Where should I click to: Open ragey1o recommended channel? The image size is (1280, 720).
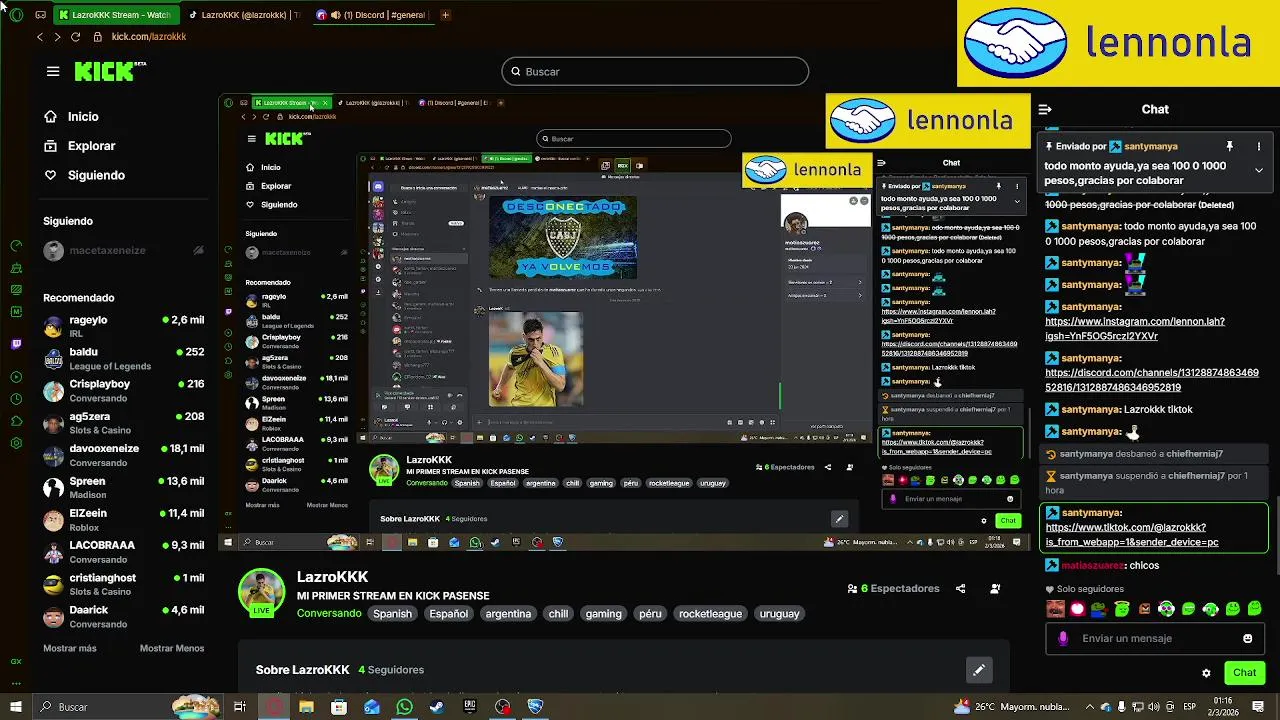coord(124,326)
